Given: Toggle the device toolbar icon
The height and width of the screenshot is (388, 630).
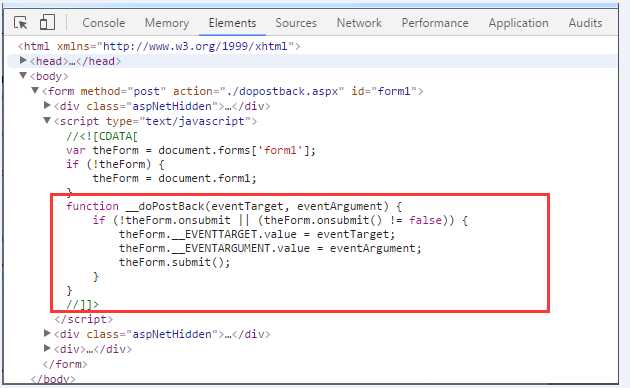Looking at the screenshot, I should 47,22.
